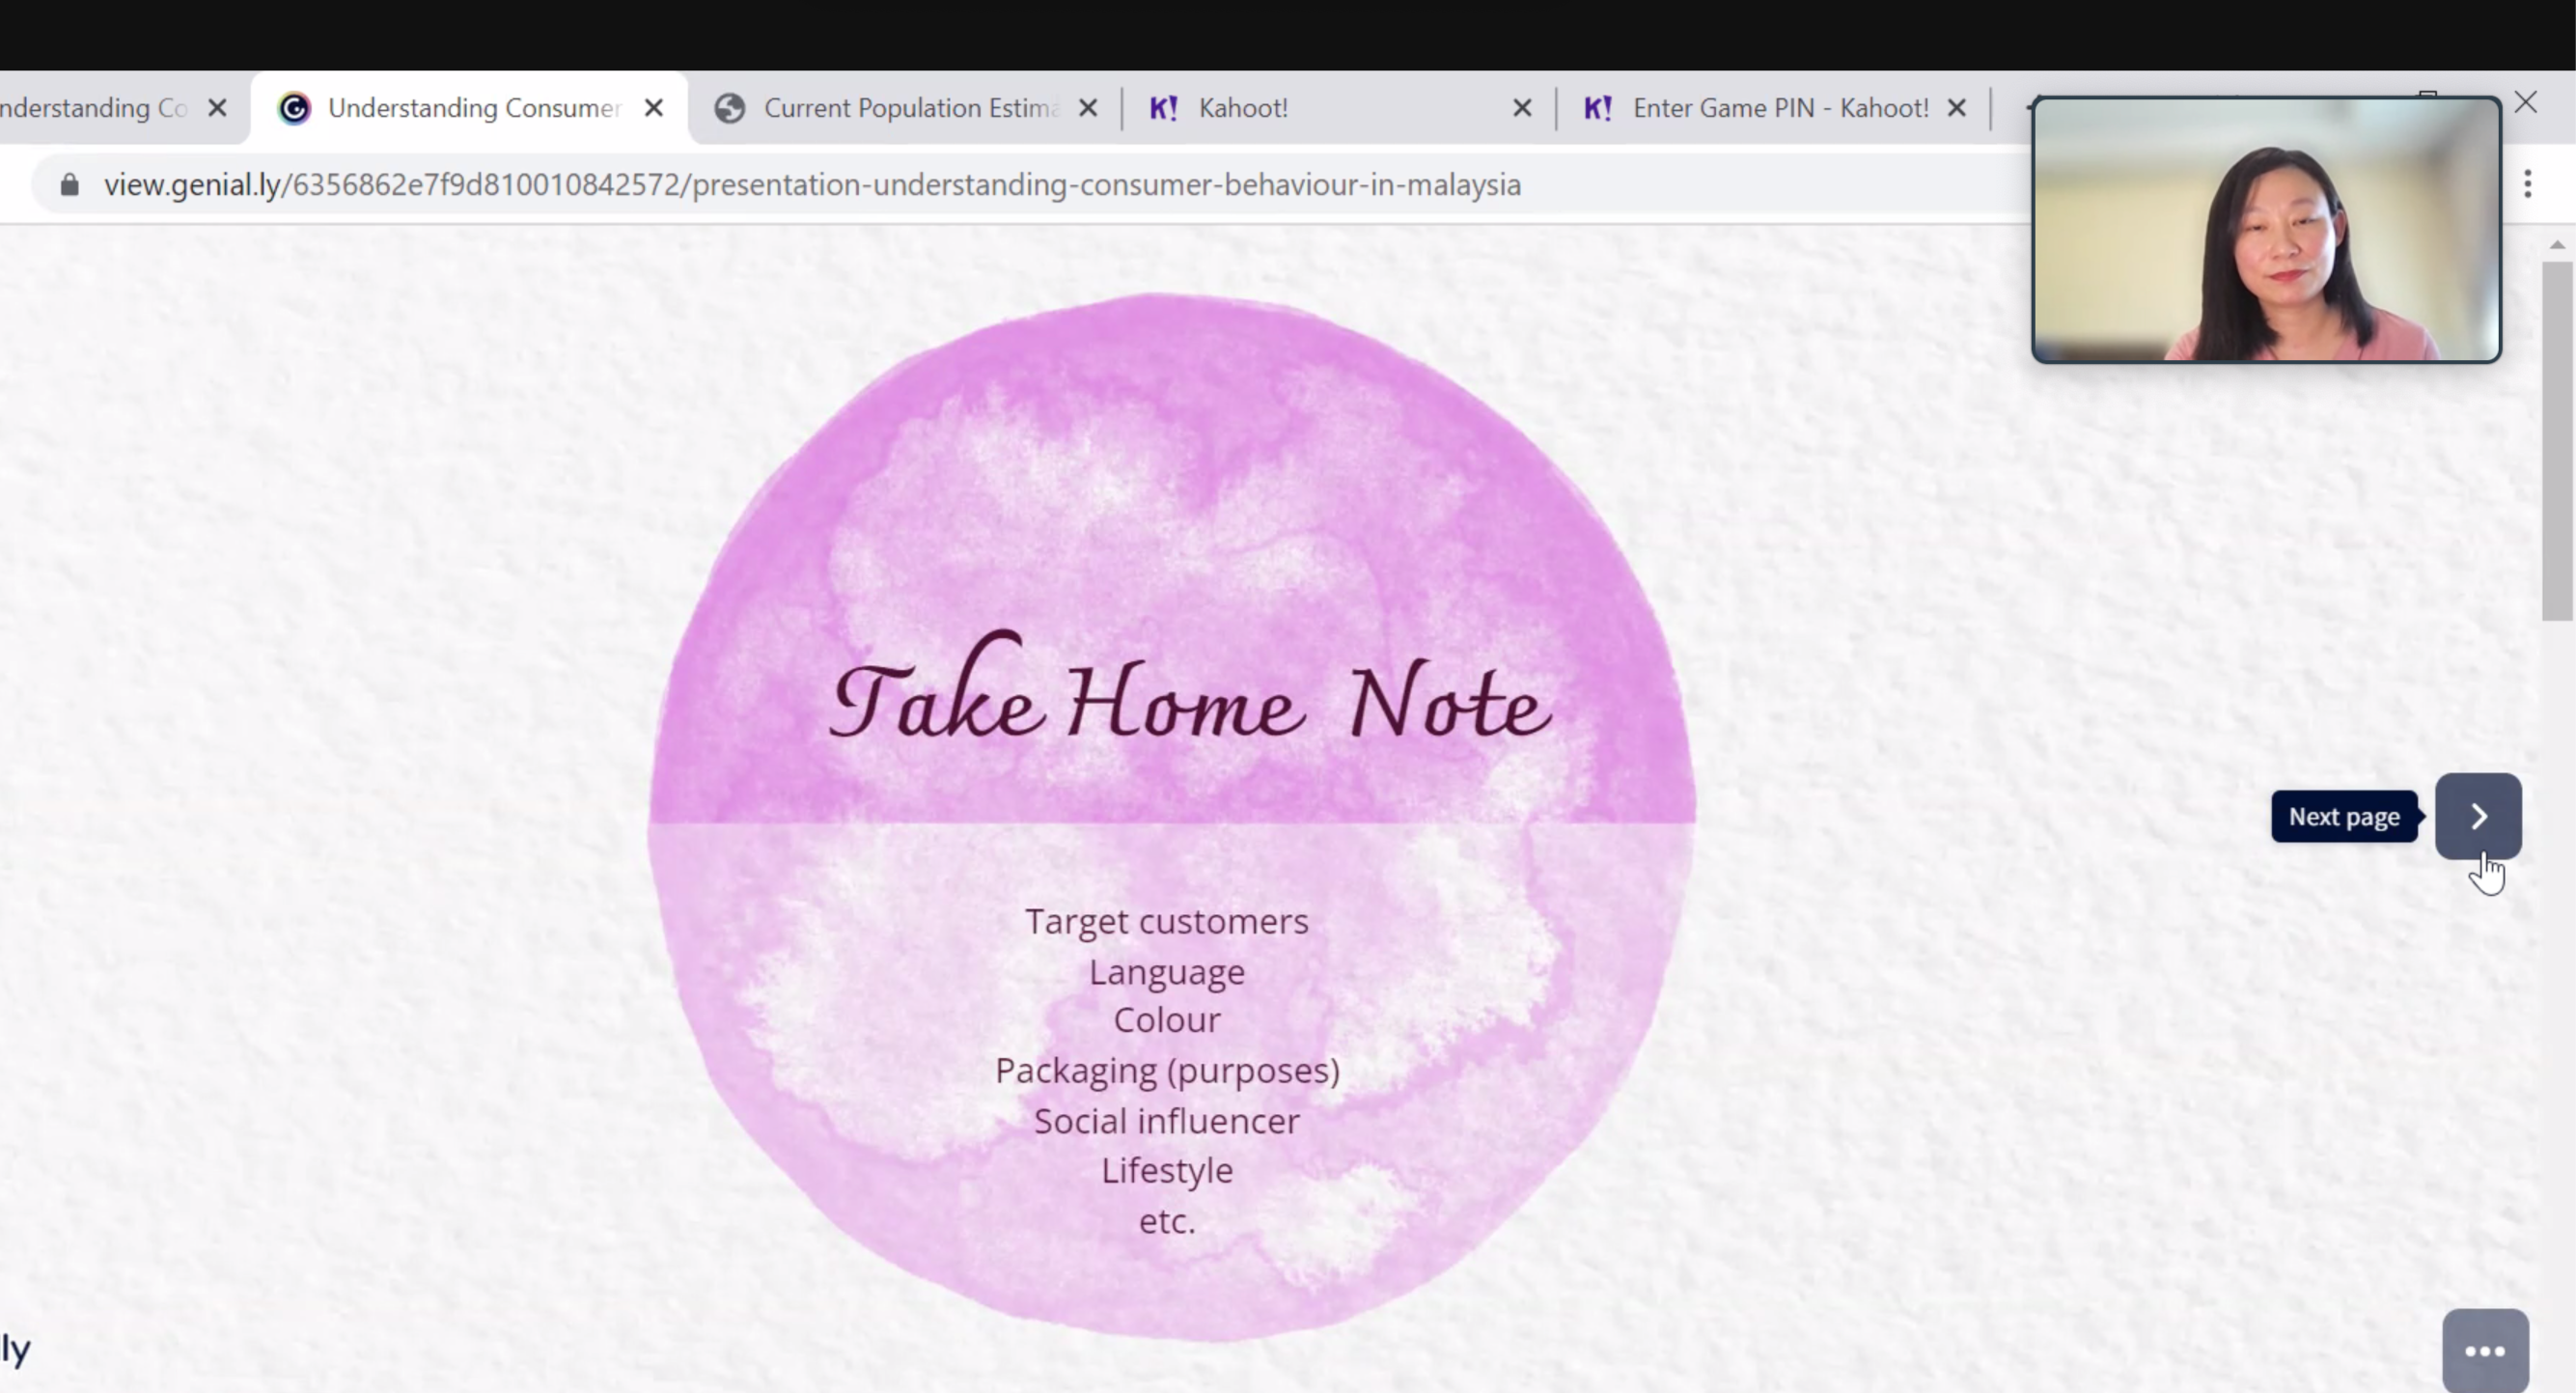Close the Kahoot! tab

pos(1521,108)
